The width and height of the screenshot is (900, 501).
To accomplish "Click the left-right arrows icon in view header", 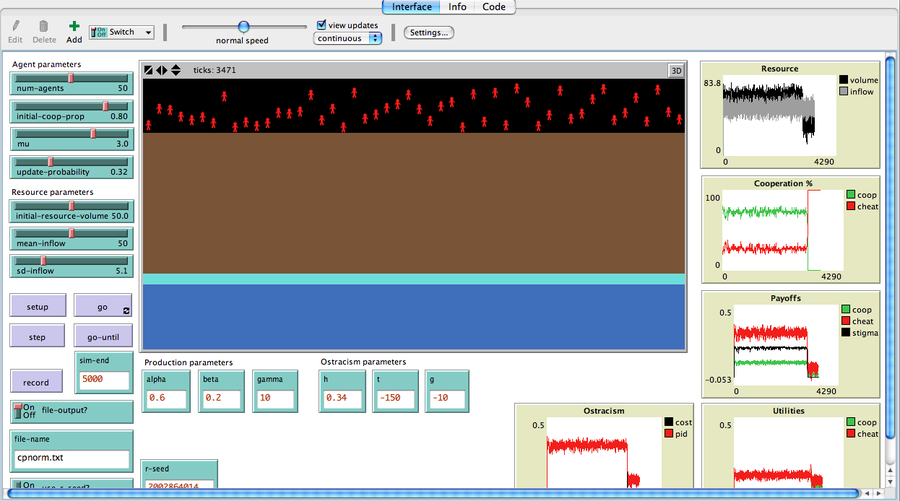I will (162, 70).
